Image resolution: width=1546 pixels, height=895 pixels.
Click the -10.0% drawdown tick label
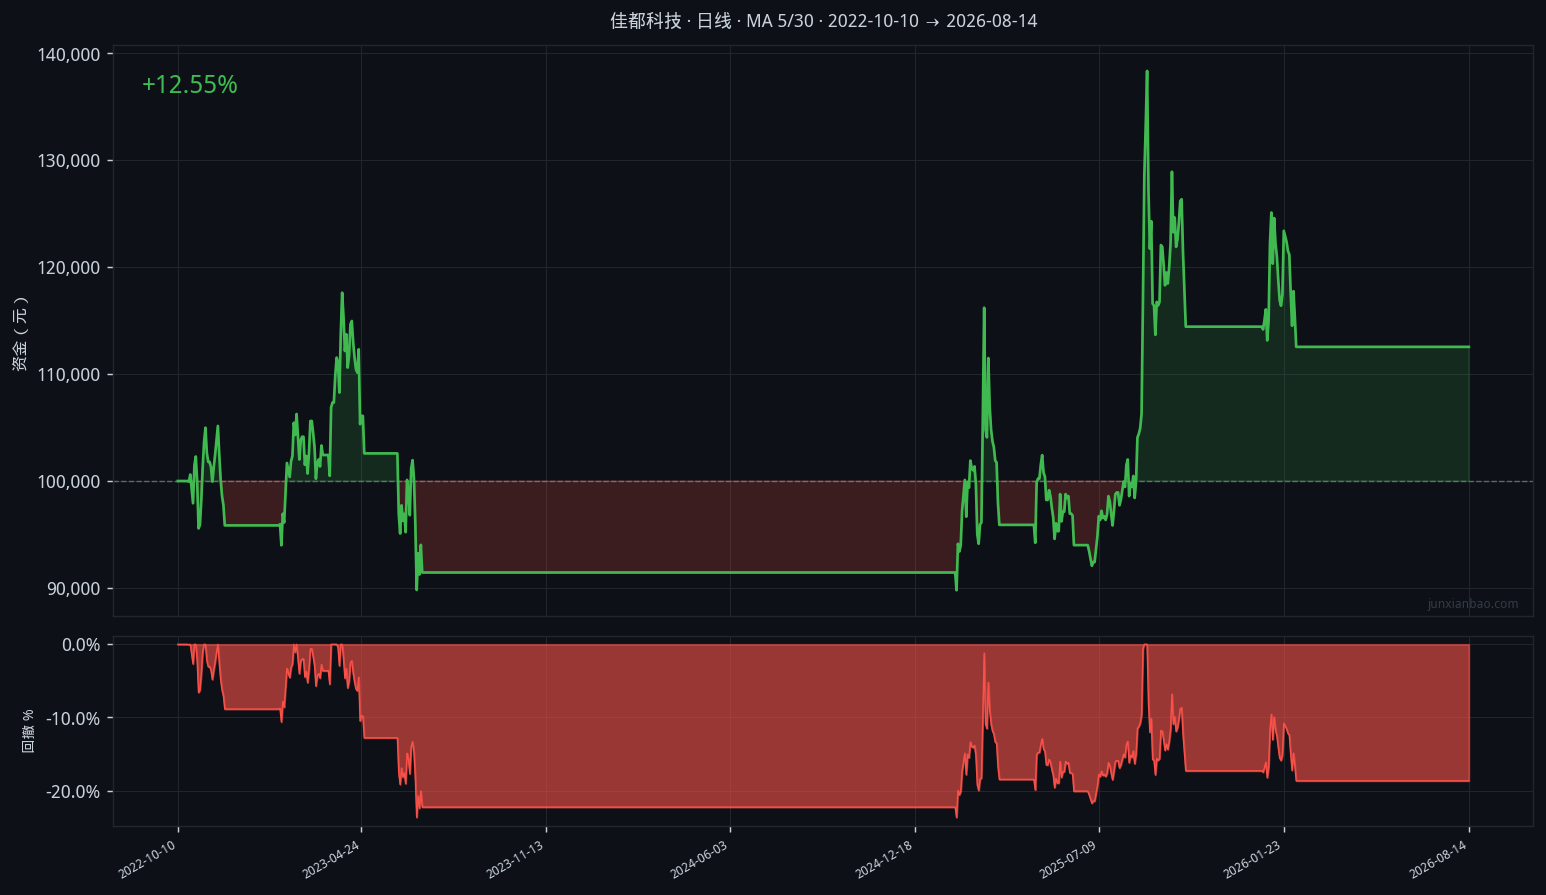point(73,719)
